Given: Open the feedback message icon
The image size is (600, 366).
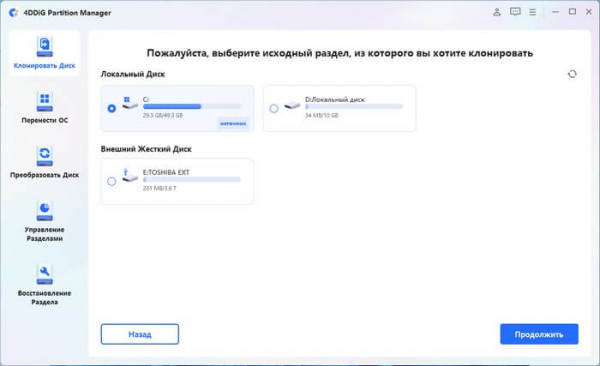Looking at the screenshot, I should click(x=515, y=12).
